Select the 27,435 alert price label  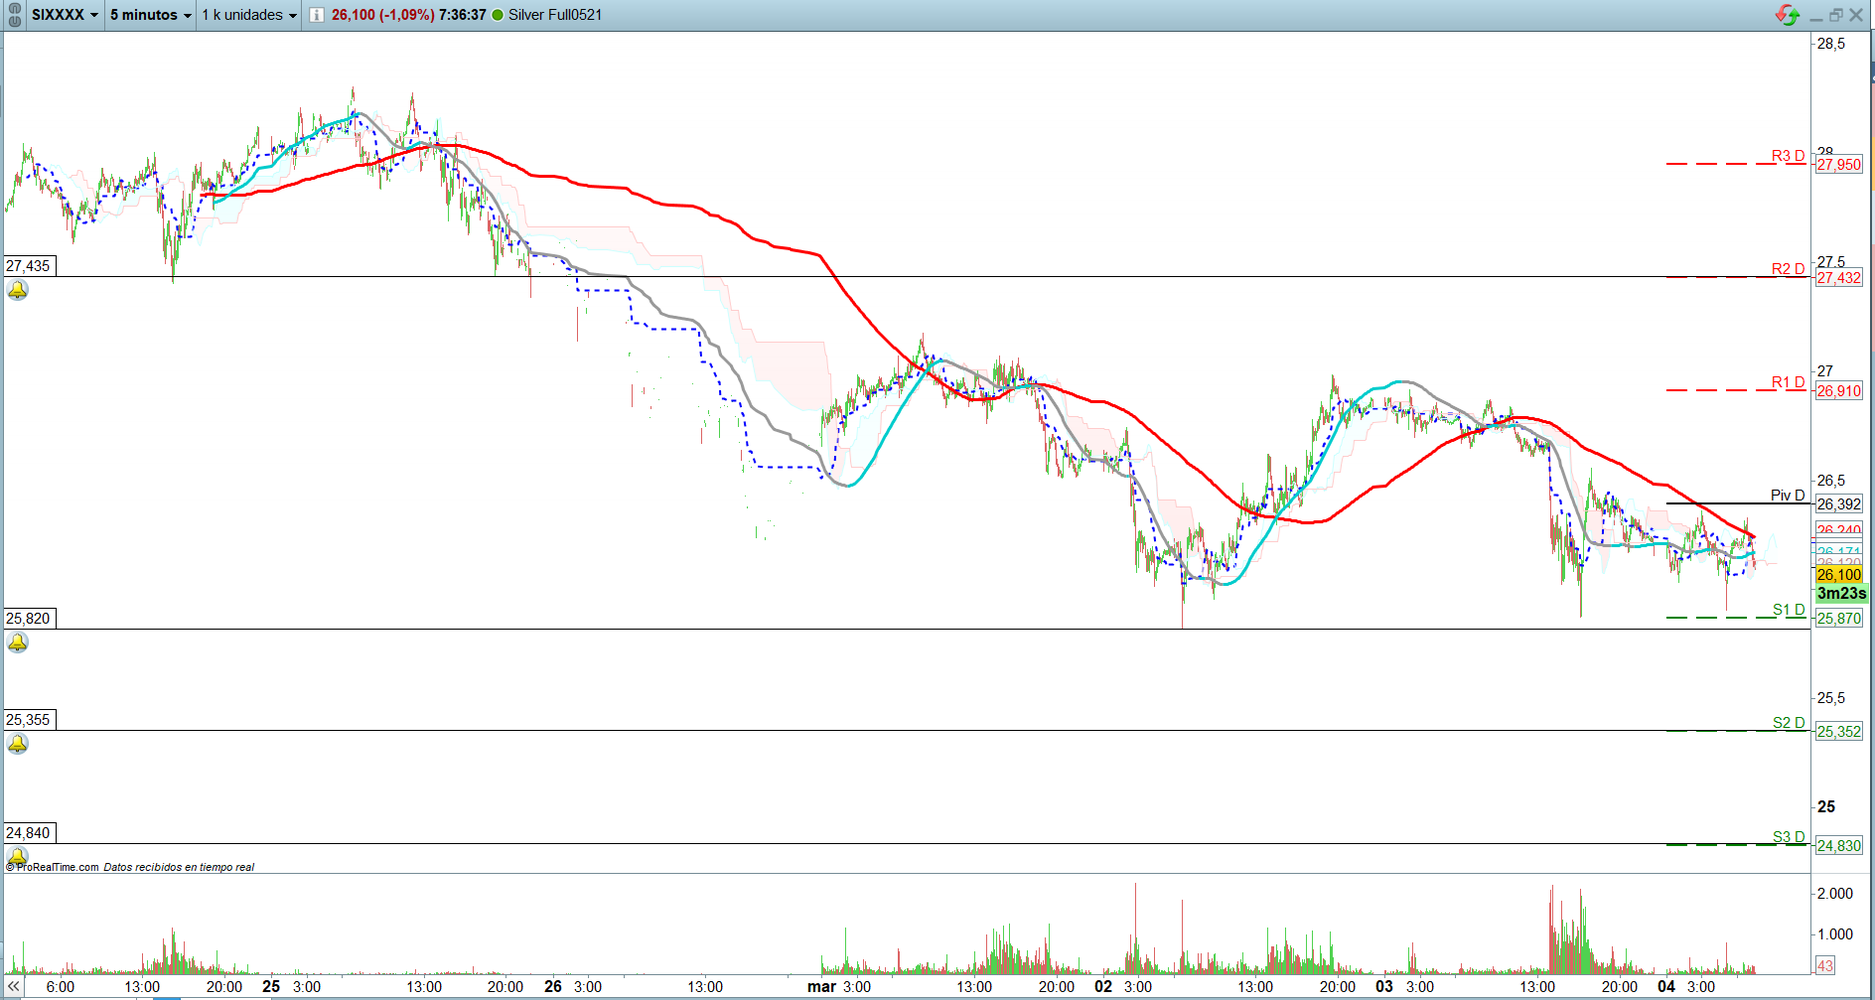pos(28,266)
